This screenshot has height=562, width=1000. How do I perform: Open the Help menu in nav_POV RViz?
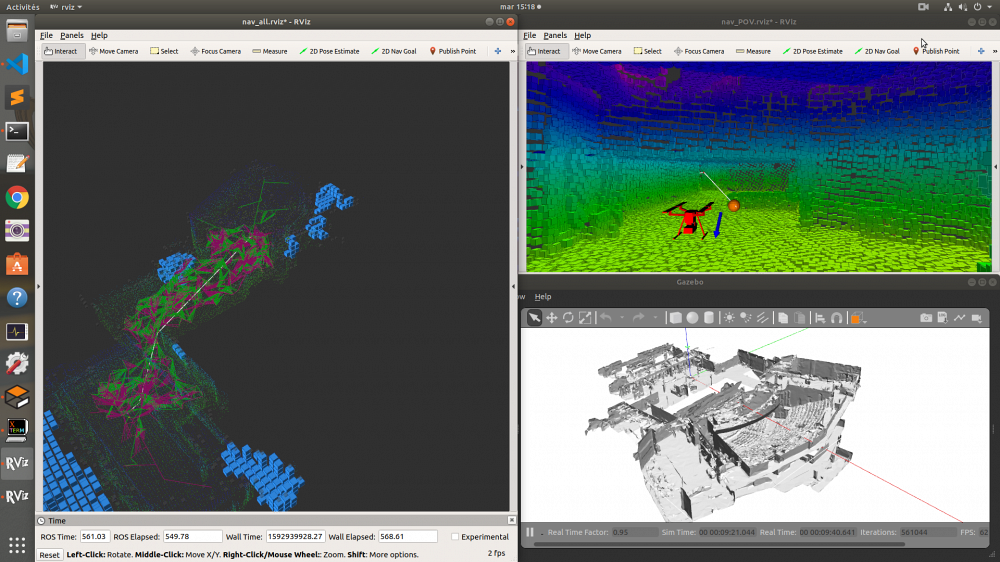tap(582, 35)
